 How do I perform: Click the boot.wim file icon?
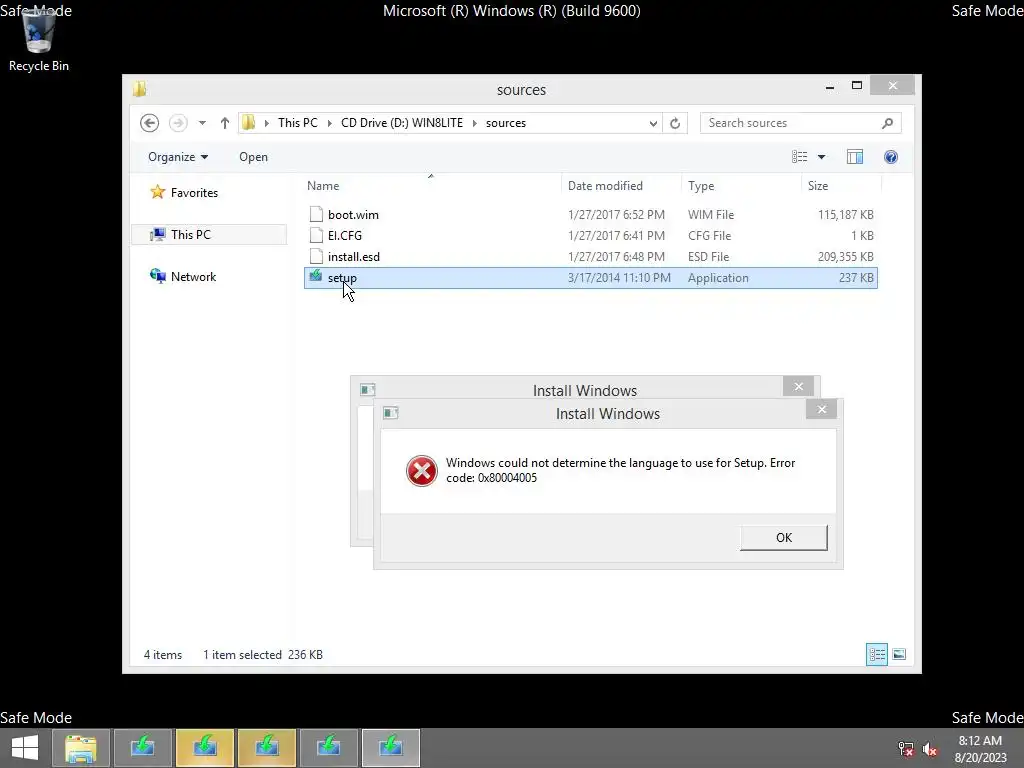coord(316,214)
